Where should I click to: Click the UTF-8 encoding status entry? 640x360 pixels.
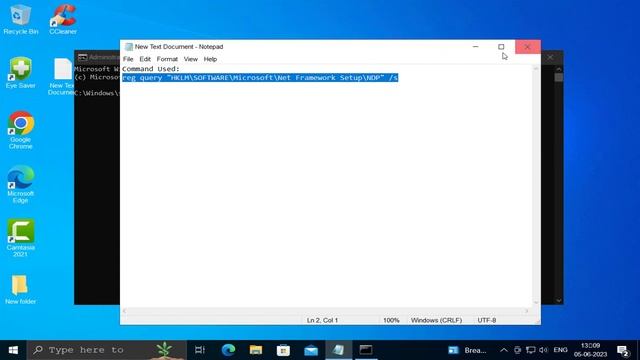[487, 320]
